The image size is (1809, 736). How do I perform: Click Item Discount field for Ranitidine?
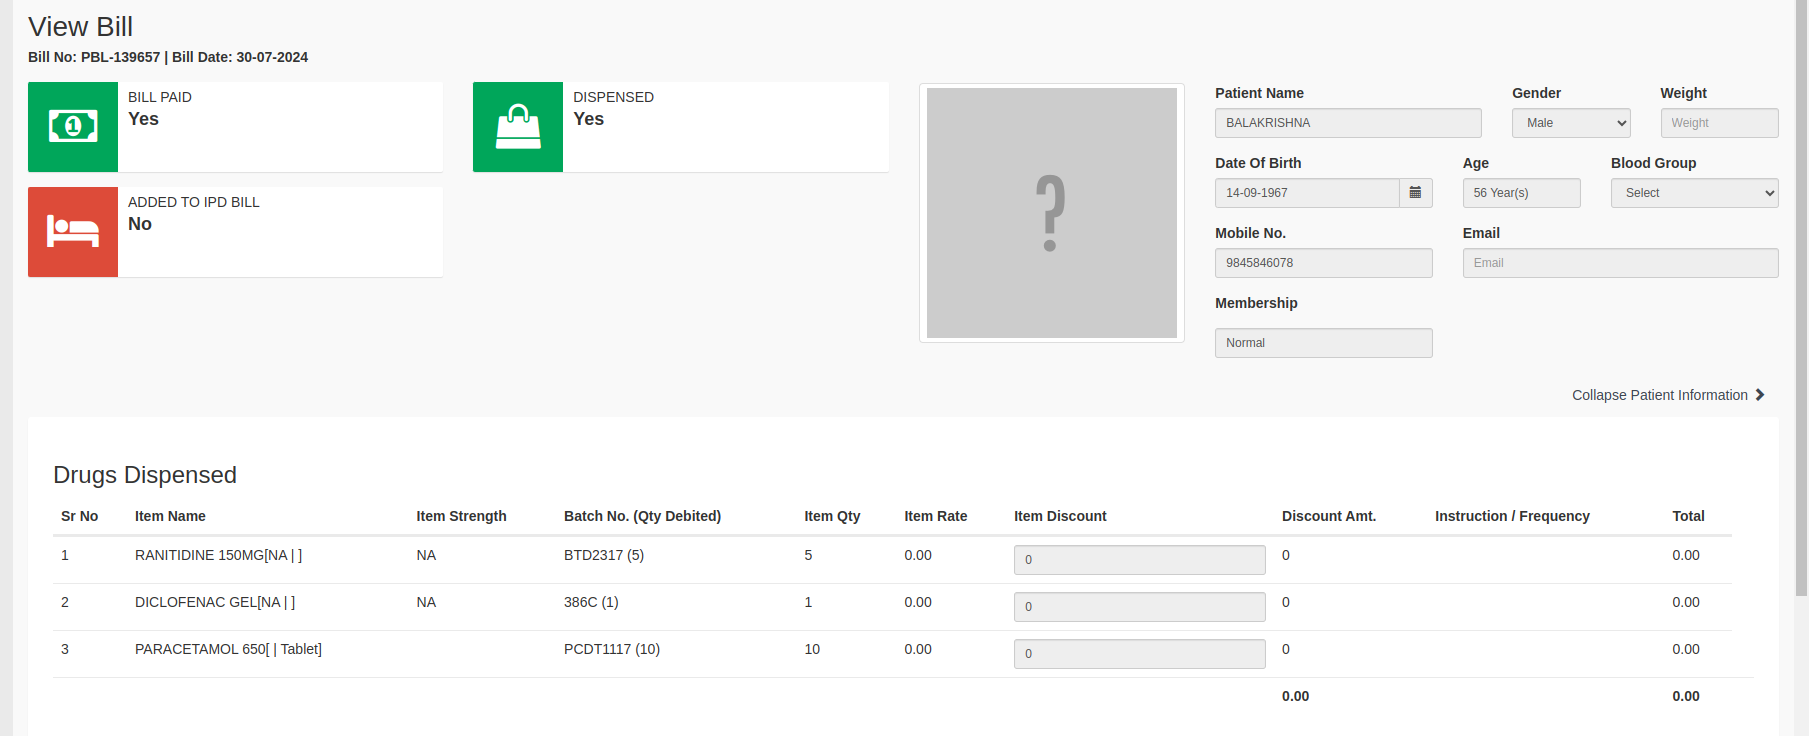coord(1139,560)
